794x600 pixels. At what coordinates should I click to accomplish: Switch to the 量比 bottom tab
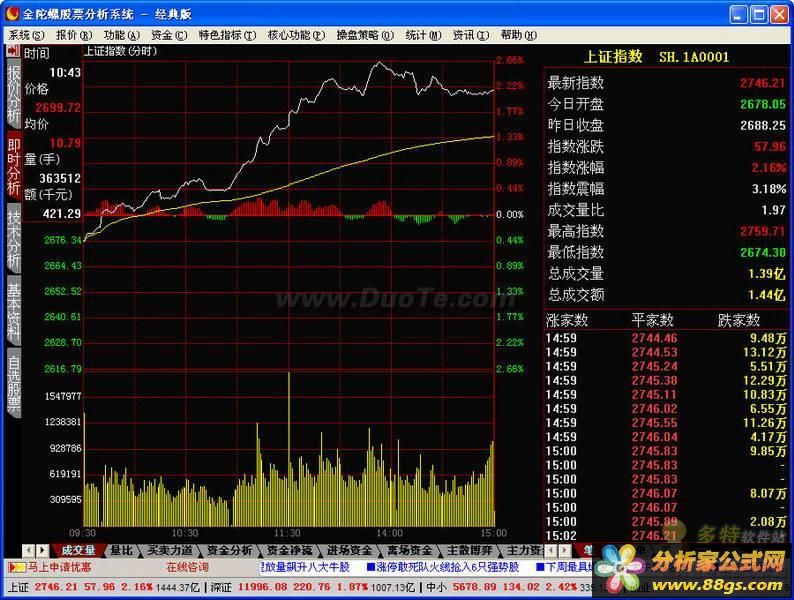coord(122,550)
